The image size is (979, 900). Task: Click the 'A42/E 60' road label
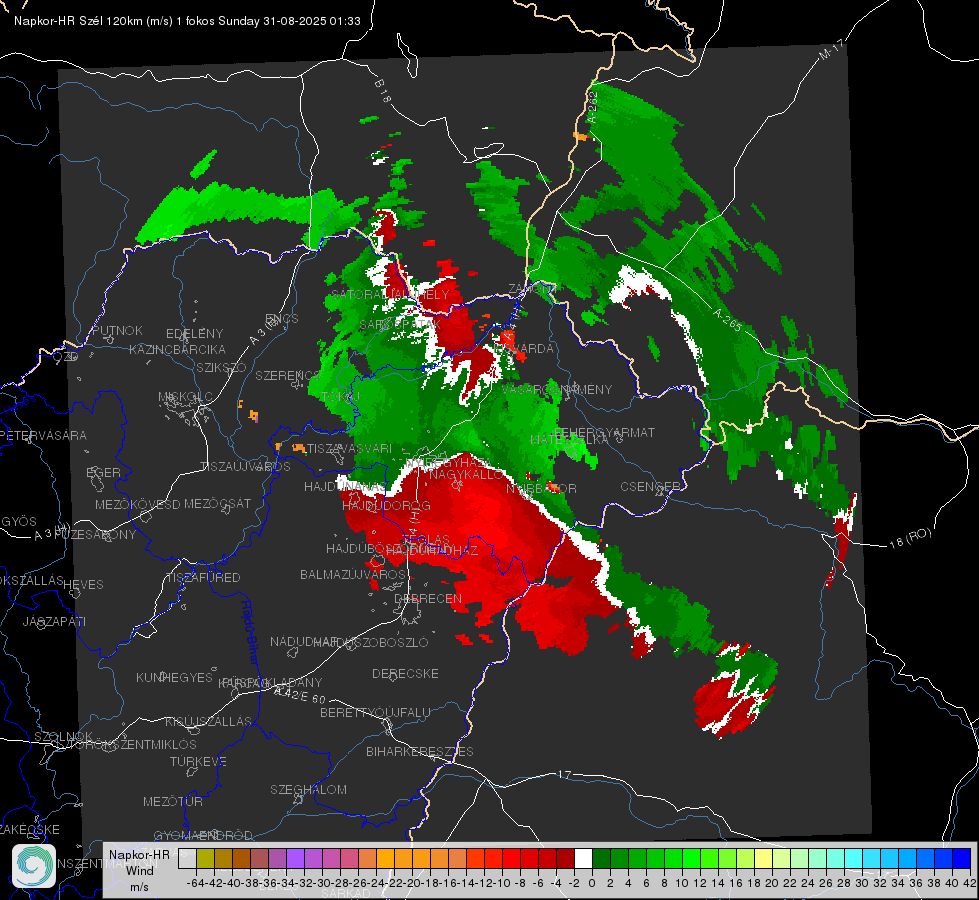click(x=300, y=695)
